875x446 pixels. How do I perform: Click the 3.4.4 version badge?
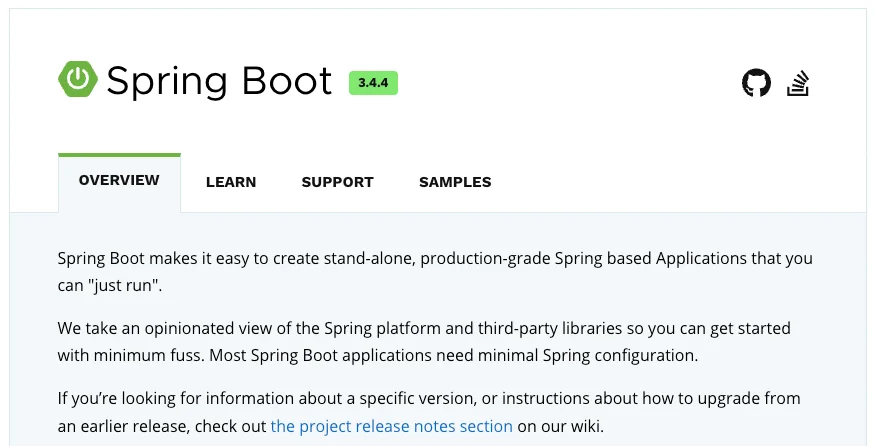[x=373, y=83]
